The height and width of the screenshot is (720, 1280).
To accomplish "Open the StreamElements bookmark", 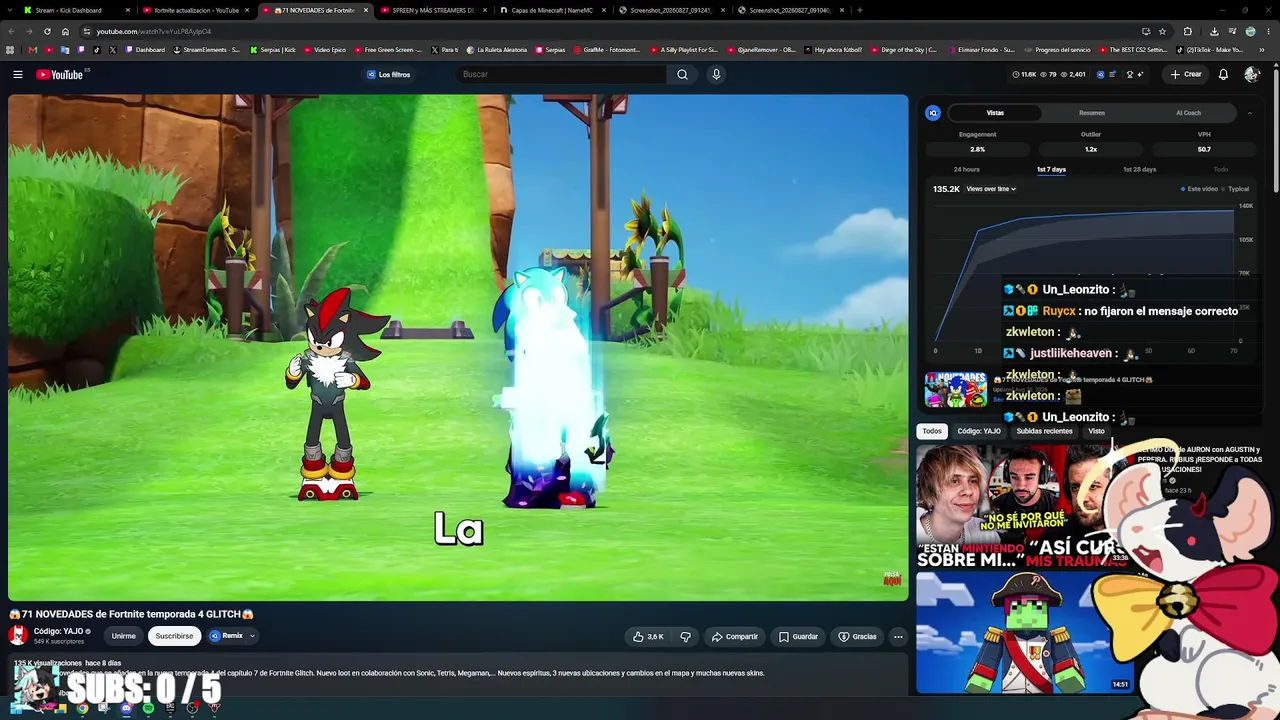I will pos(207,50).
